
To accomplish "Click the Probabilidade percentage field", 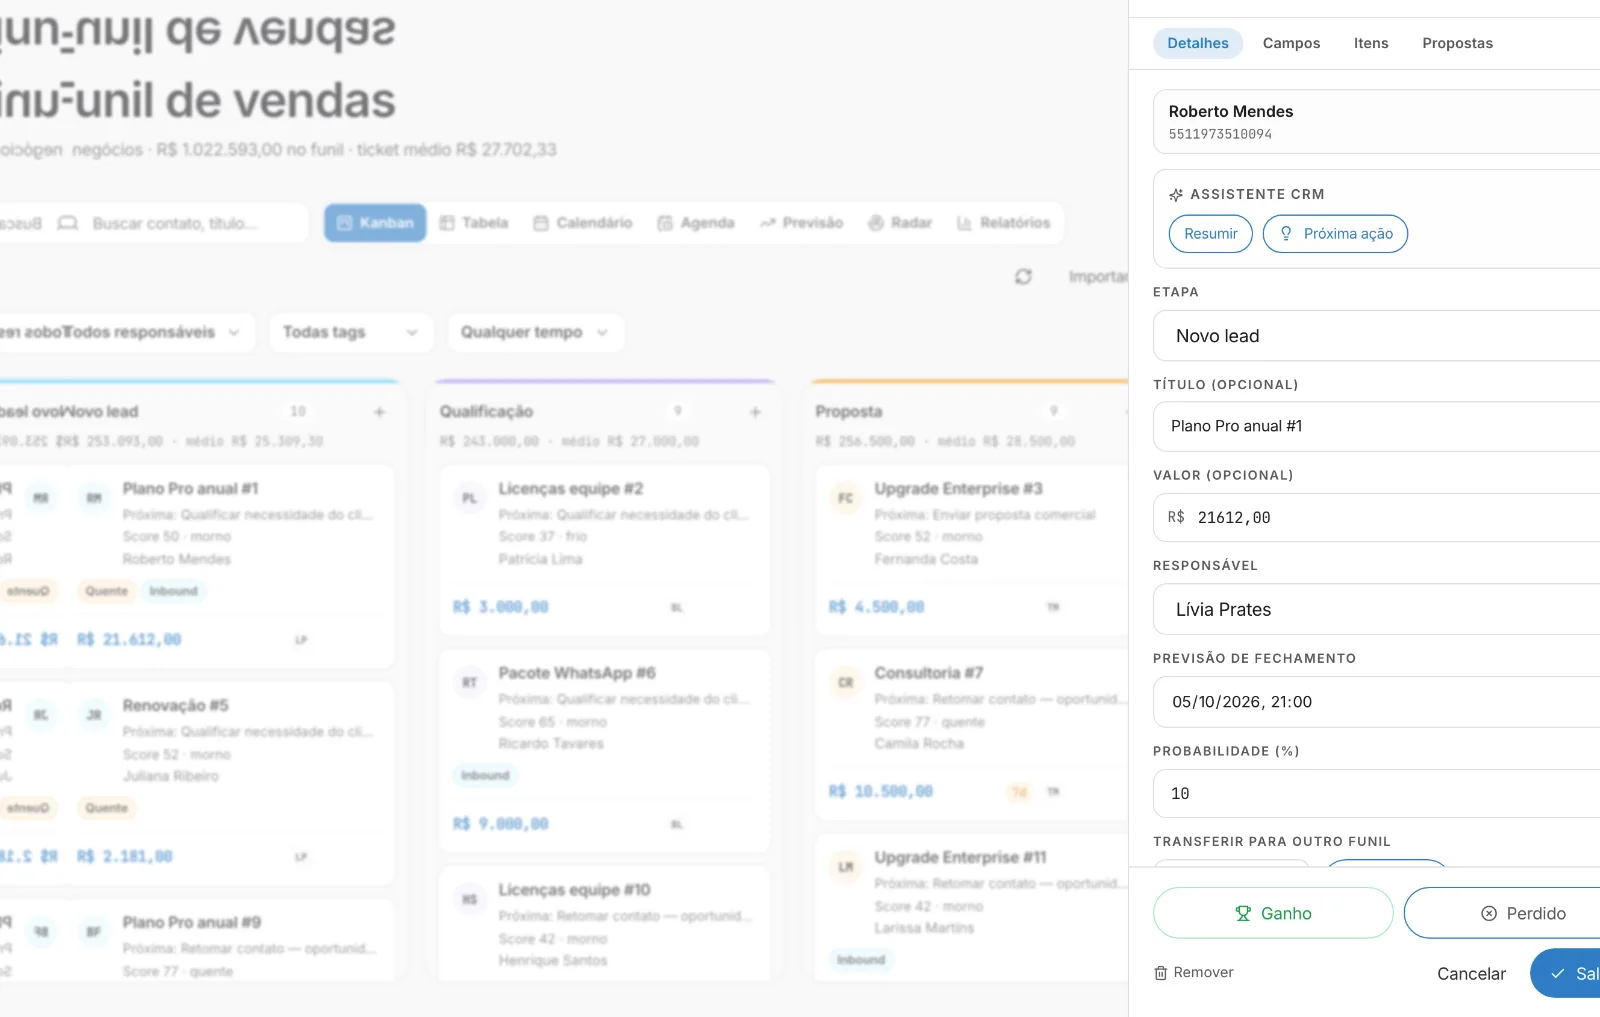I will [1377, 794].
